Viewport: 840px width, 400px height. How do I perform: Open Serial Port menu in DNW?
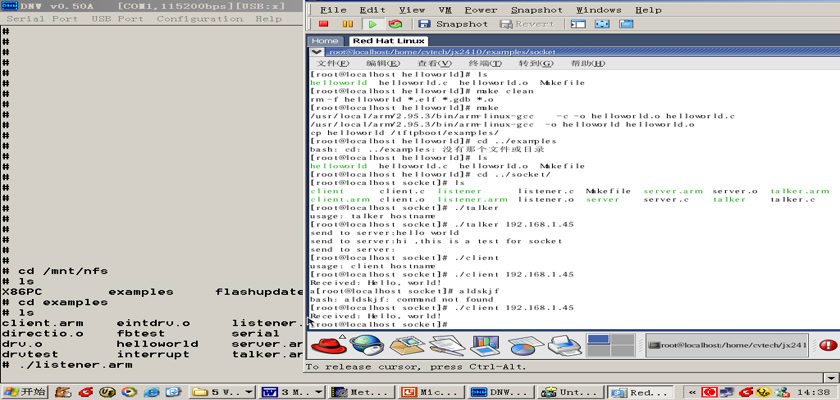click(40, 19)
